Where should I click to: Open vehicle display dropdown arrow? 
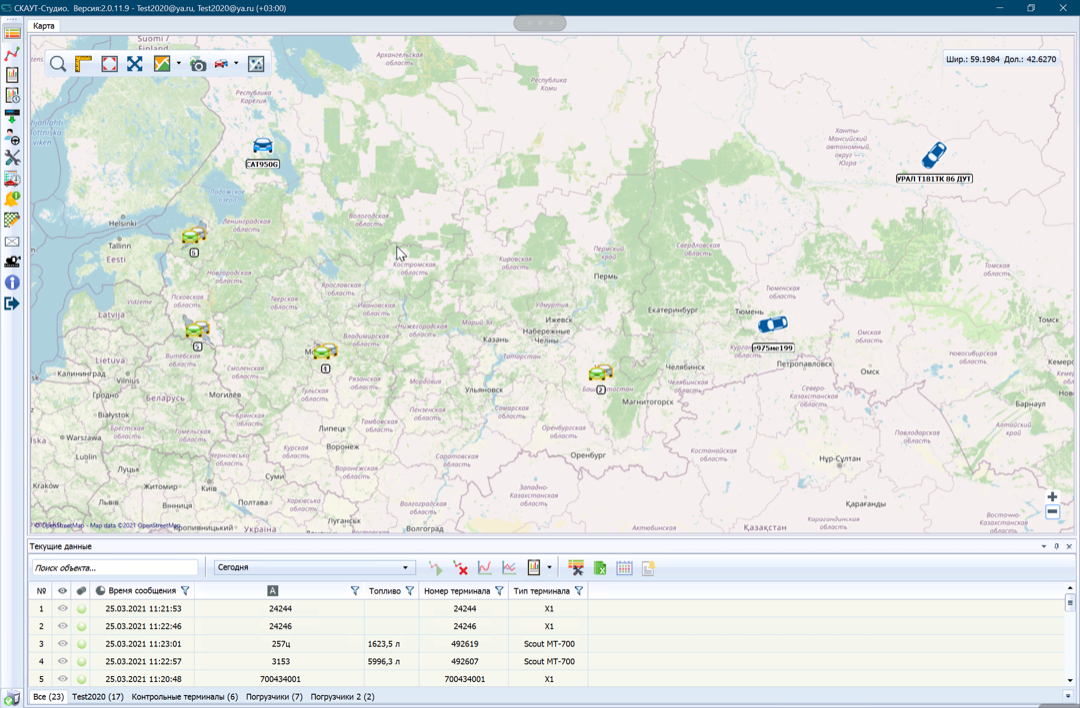point(236,64)
